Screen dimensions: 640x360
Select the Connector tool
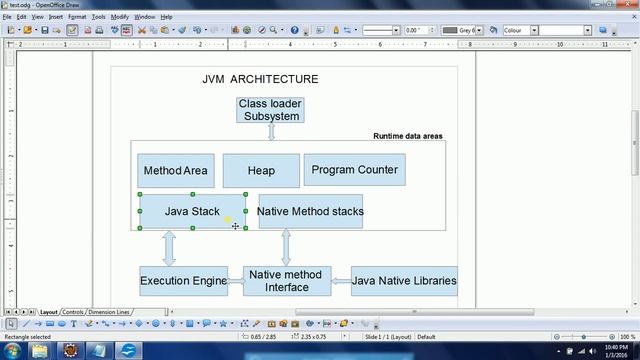(x=105, y=324)
